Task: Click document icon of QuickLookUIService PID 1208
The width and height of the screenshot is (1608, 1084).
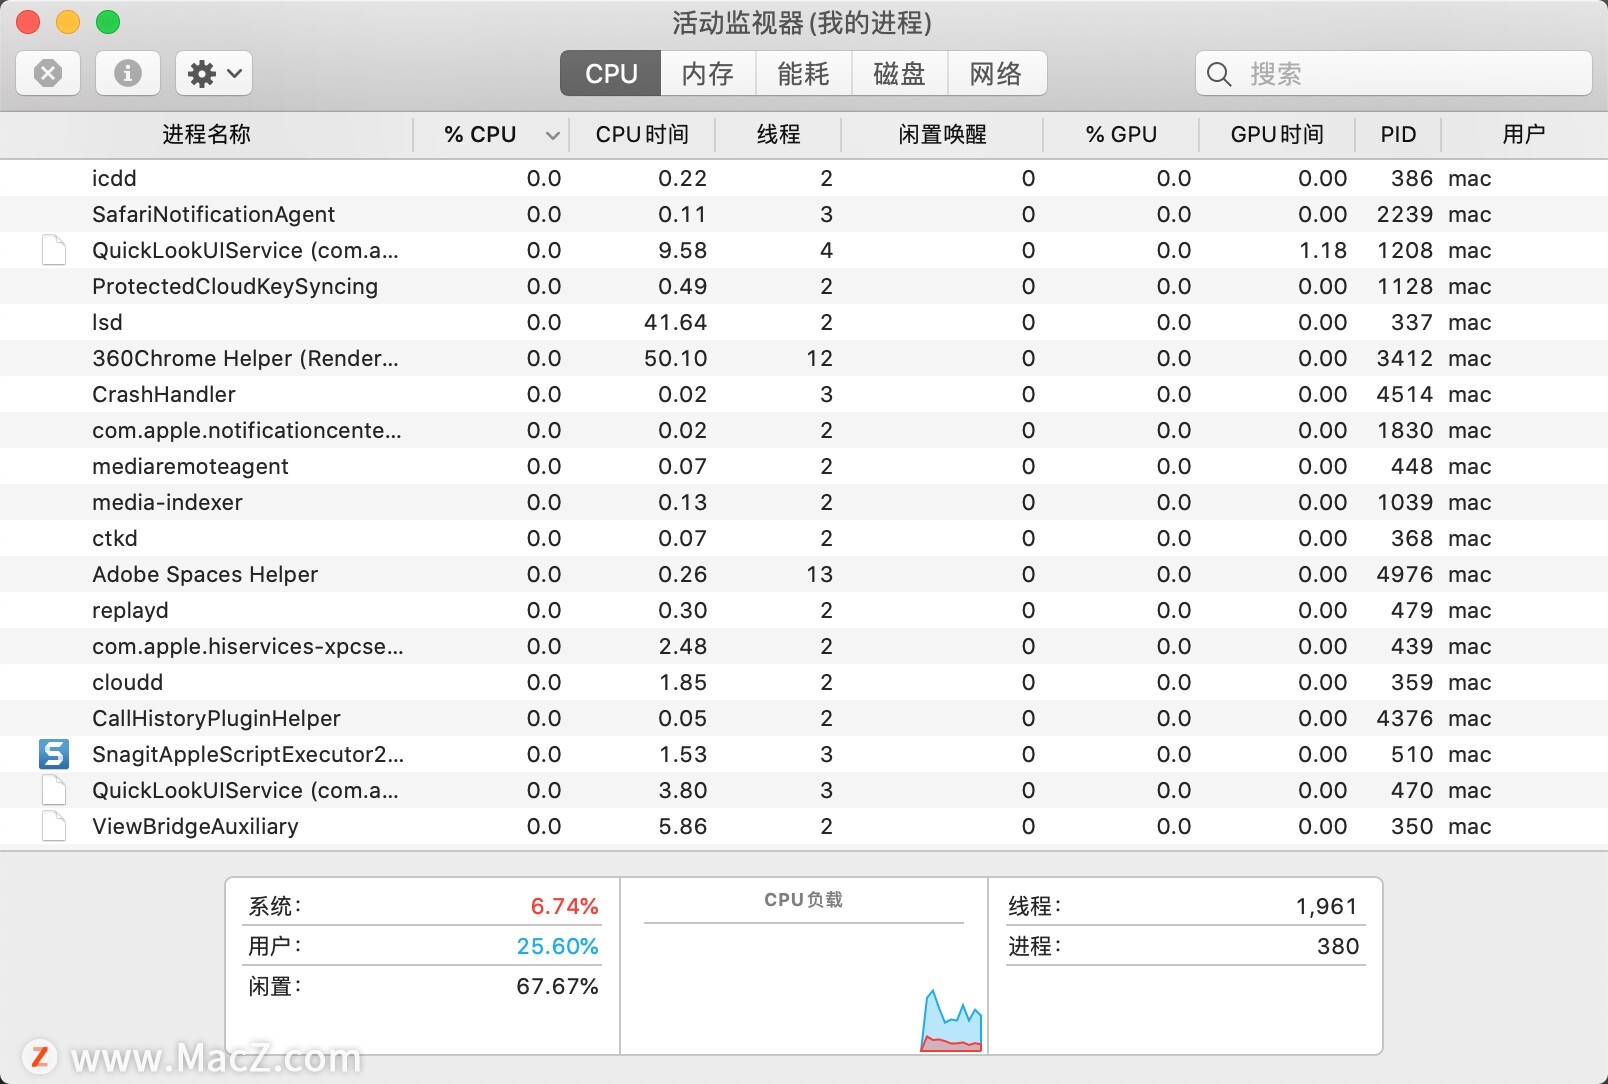Action: (x=54, y=250)
